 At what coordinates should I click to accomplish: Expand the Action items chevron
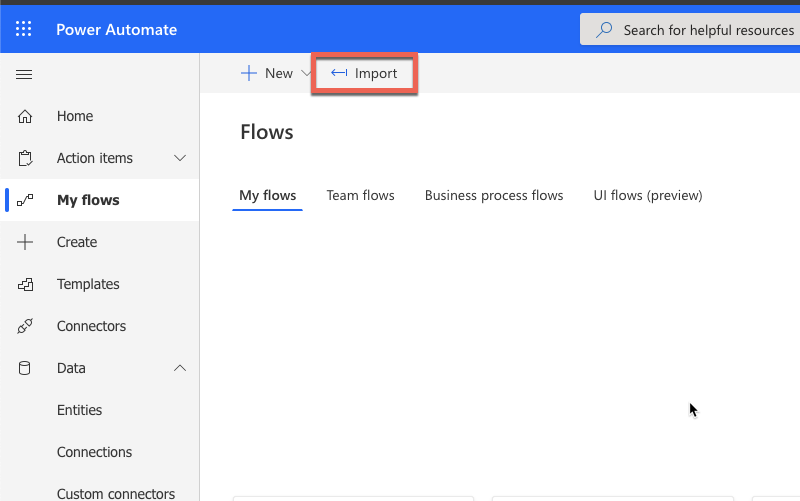[180, 158]
